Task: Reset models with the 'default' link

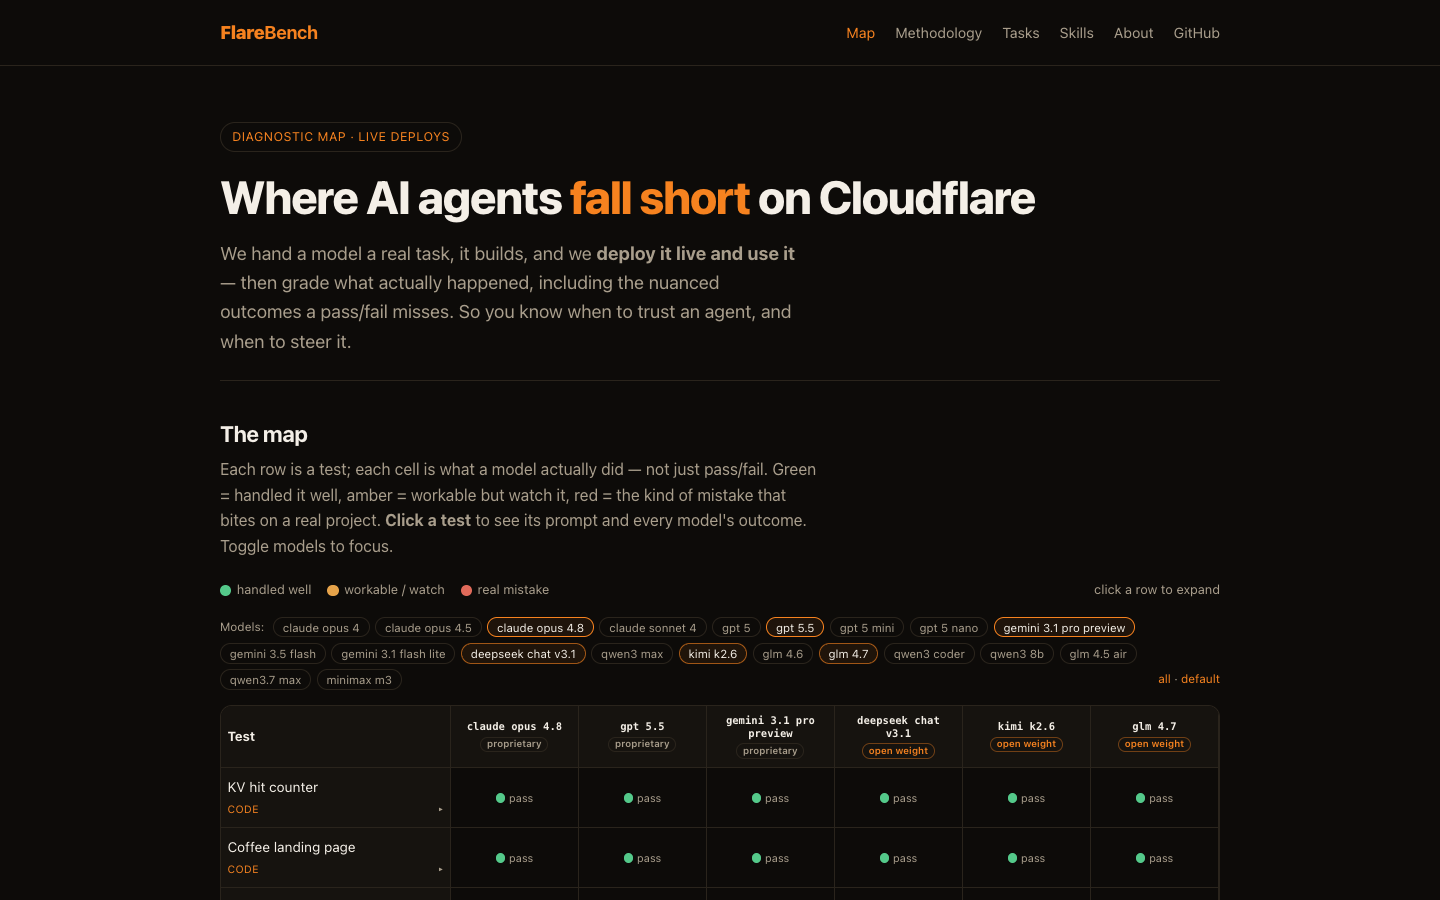Action: pos(1200,679)
